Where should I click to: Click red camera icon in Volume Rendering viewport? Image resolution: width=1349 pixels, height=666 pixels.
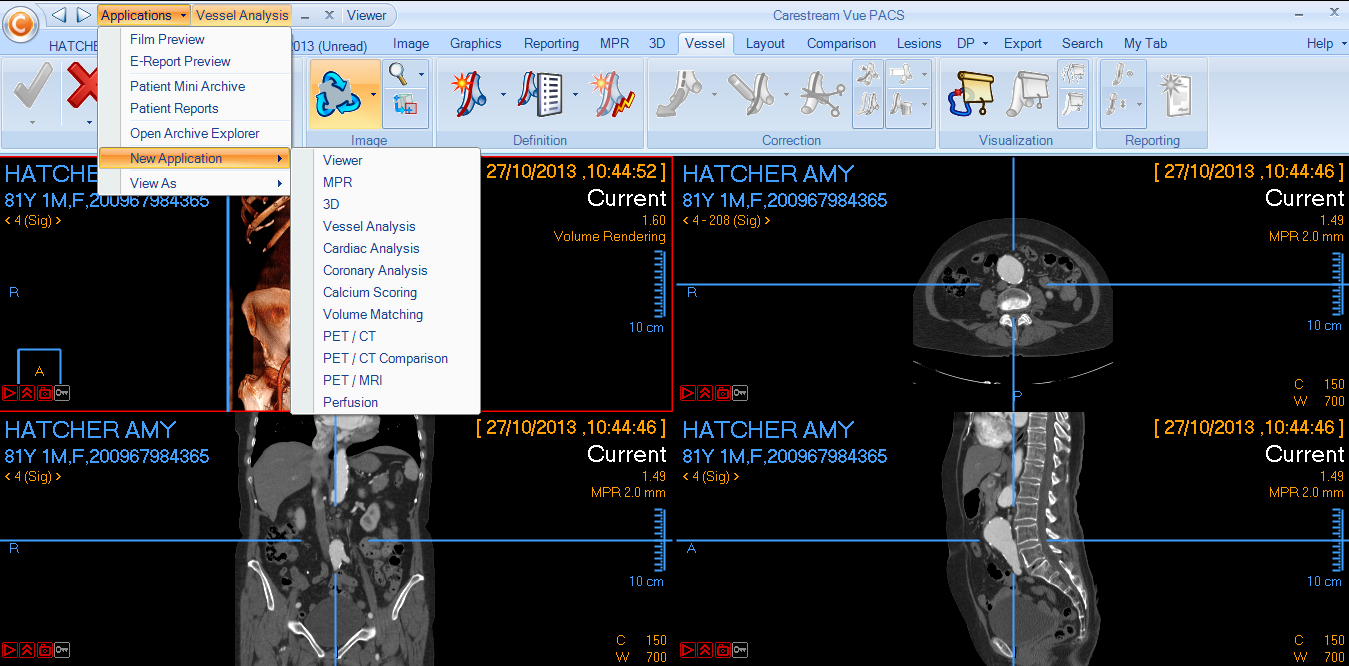45,394
